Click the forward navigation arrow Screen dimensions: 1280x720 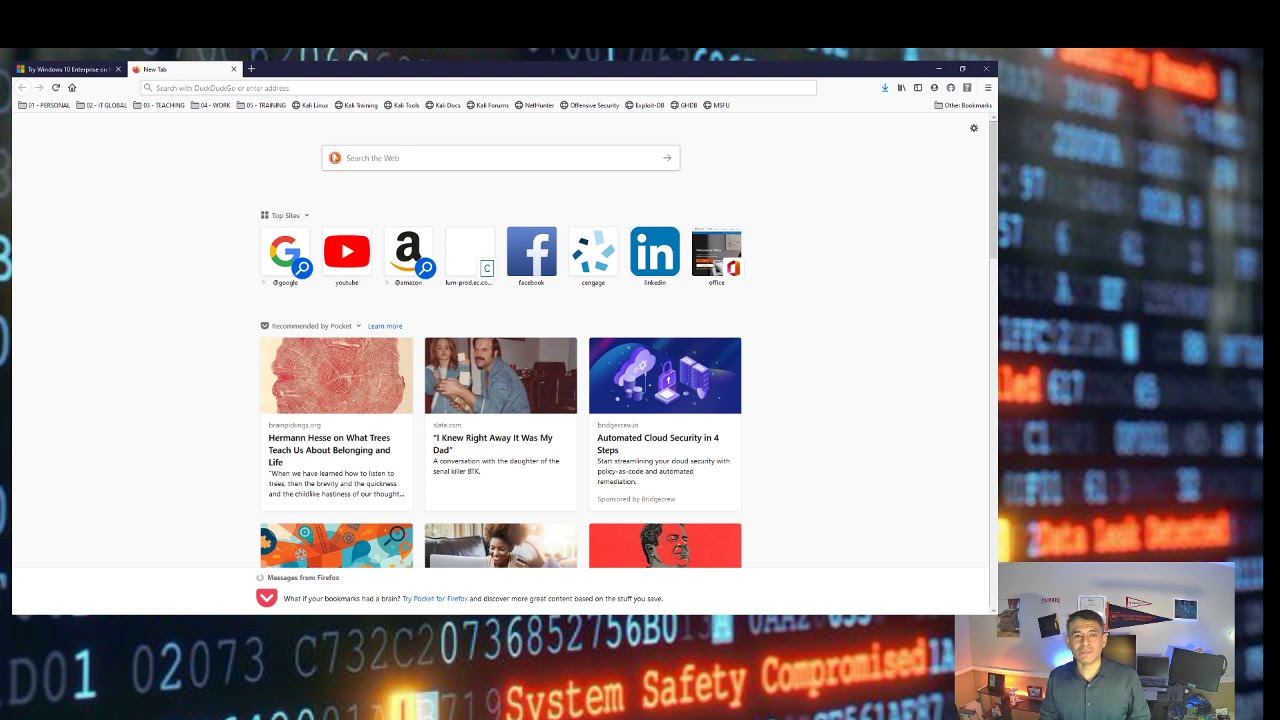tap(39, 88)
